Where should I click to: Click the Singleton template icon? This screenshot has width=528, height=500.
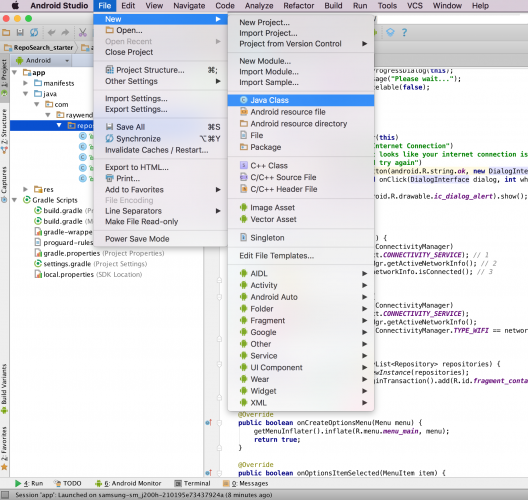244,237
